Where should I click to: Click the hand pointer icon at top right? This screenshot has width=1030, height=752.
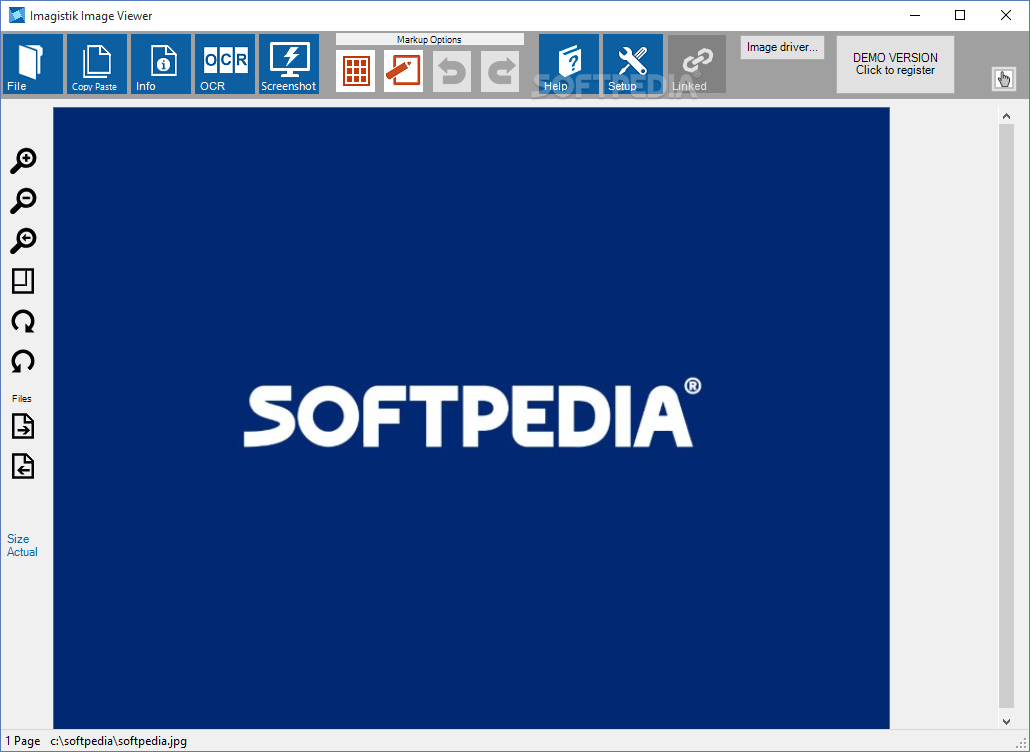pos(1004,79)
